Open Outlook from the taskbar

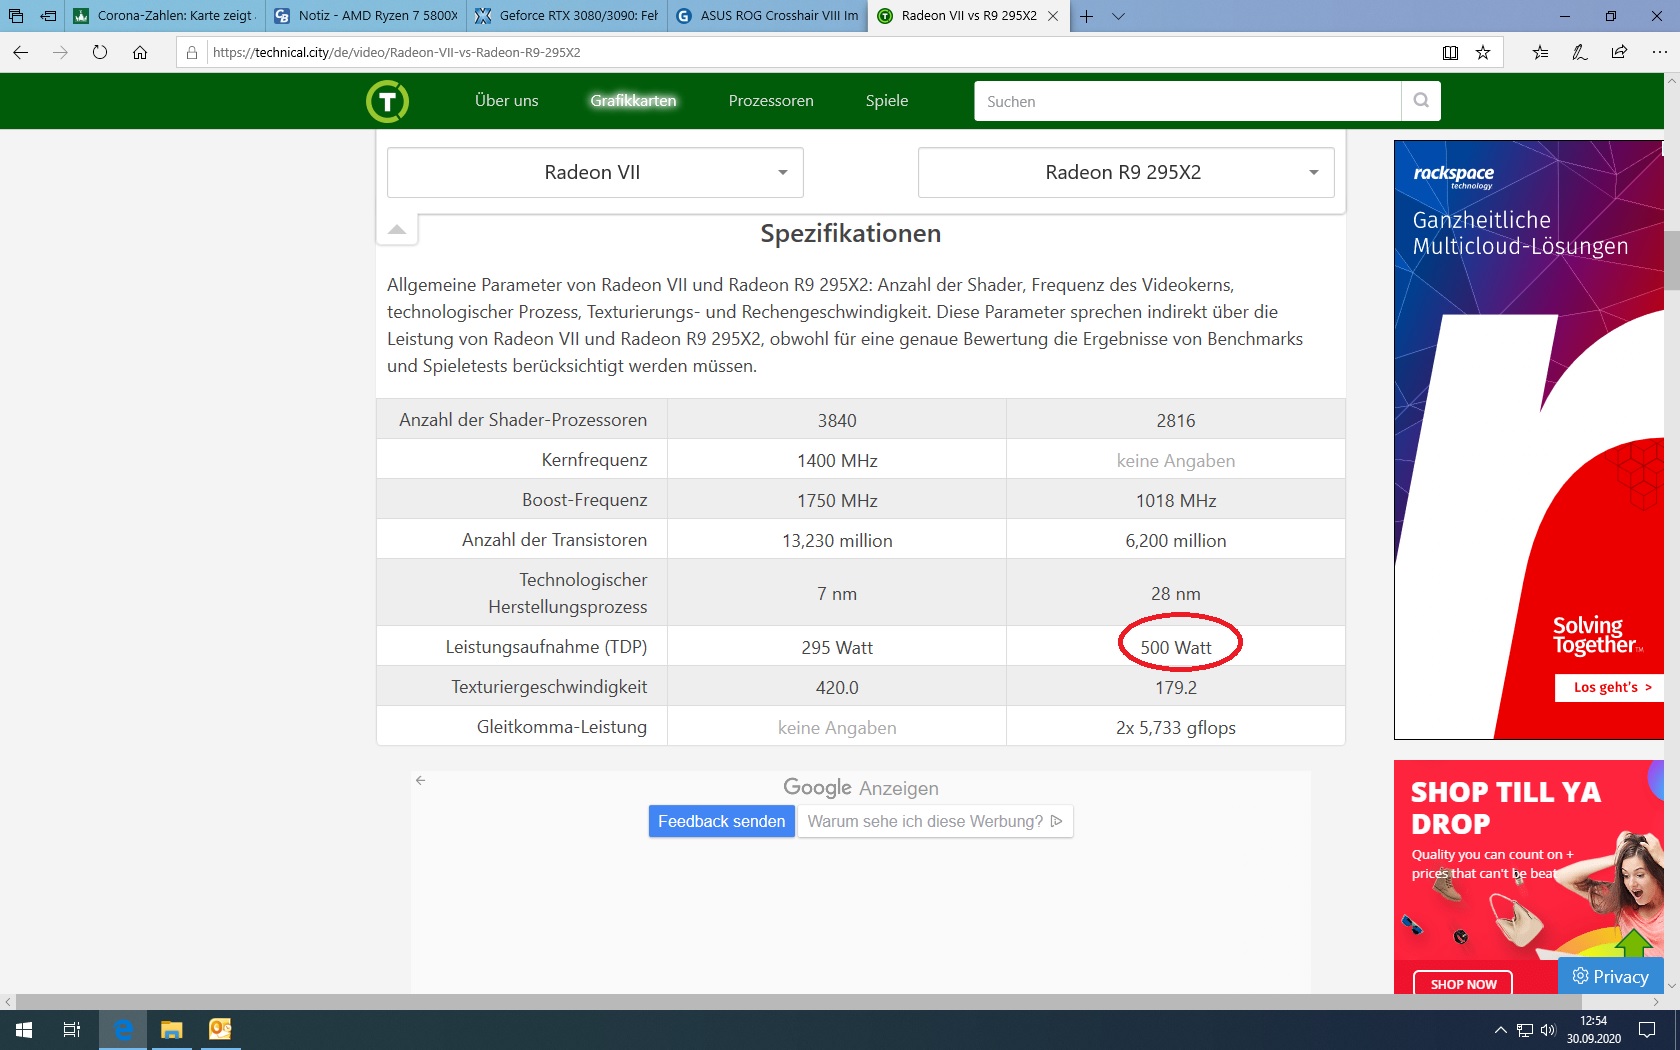(x=220, y=1029)
